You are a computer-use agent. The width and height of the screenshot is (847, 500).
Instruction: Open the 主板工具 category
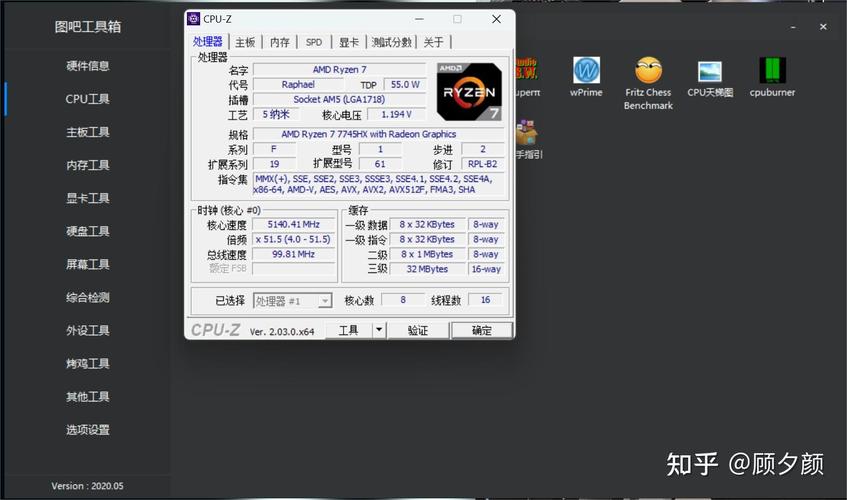tap(88, 132)
